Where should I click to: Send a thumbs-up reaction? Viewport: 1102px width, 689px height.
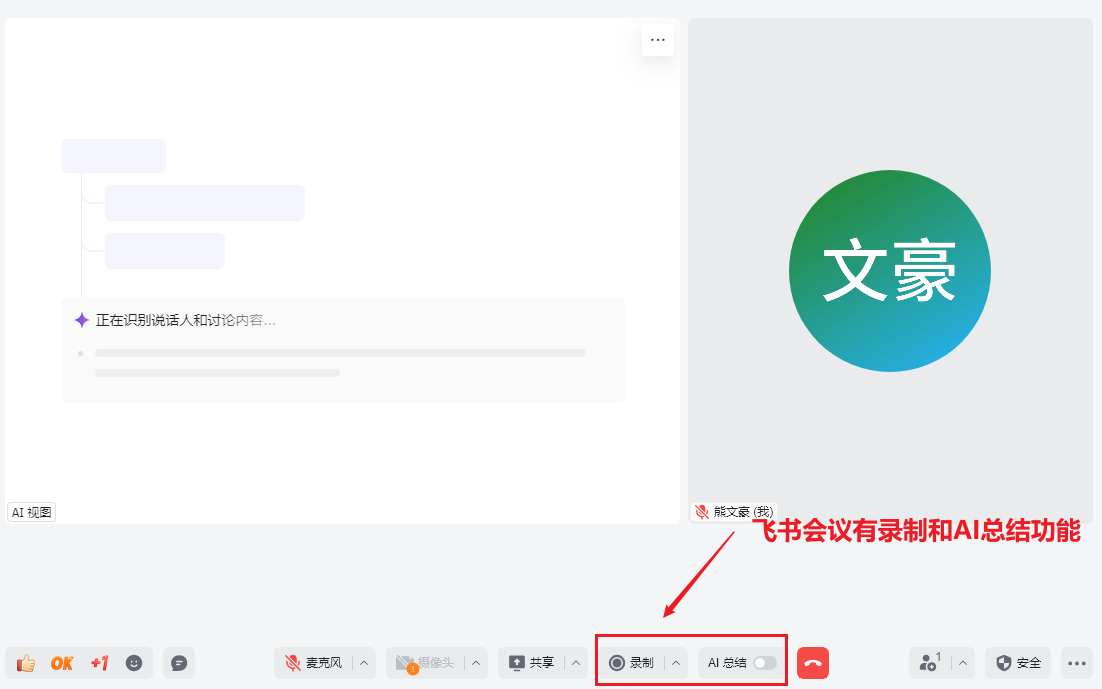coord(26,663)
